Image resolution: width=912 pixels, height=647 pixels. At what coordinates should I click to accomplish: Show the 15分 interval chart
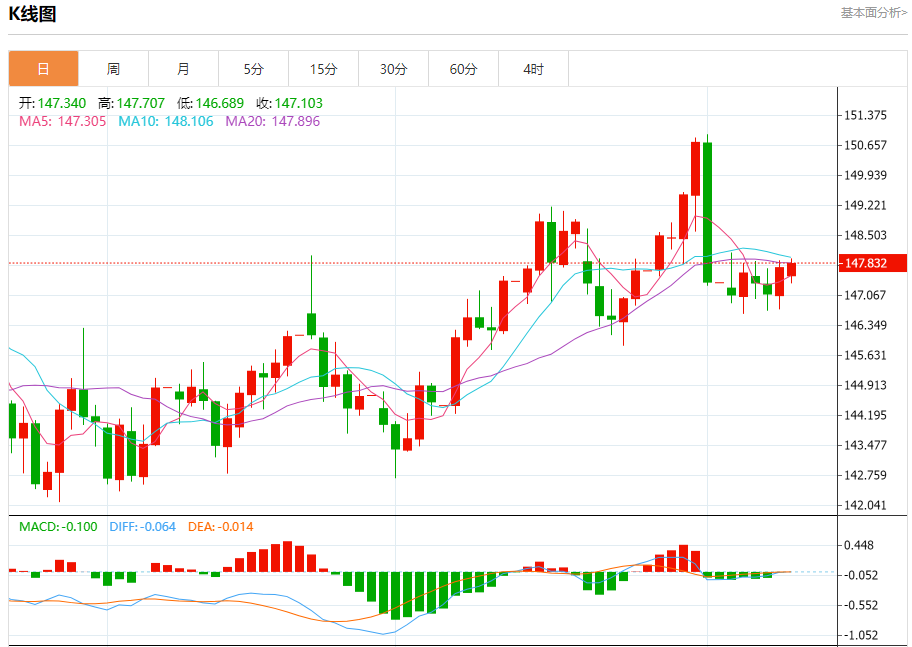click(x=323, y=69)
